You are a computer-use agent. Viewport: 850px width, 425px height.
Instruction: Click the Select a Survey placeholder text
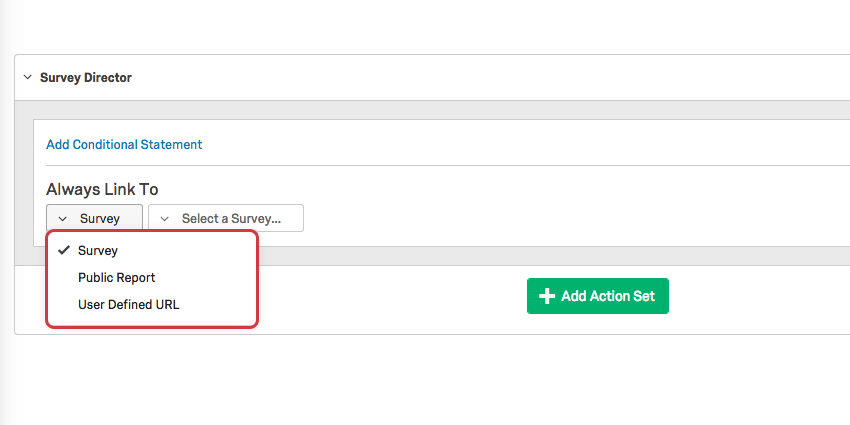coord(231,218)
